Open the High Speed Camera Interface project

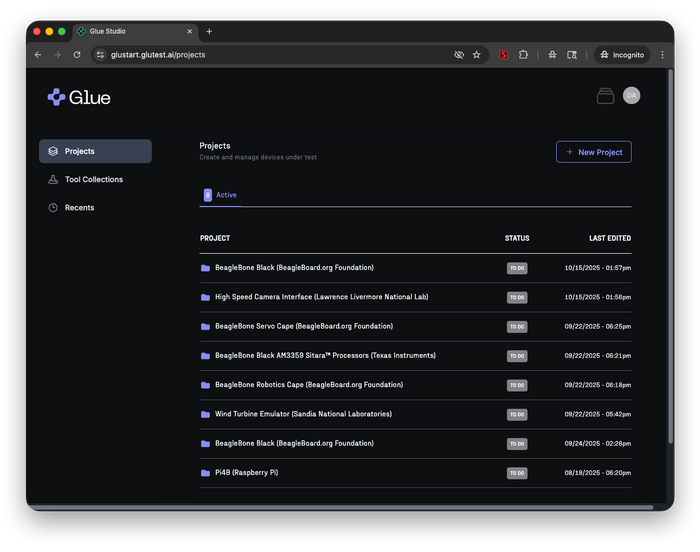coord(321,297)
